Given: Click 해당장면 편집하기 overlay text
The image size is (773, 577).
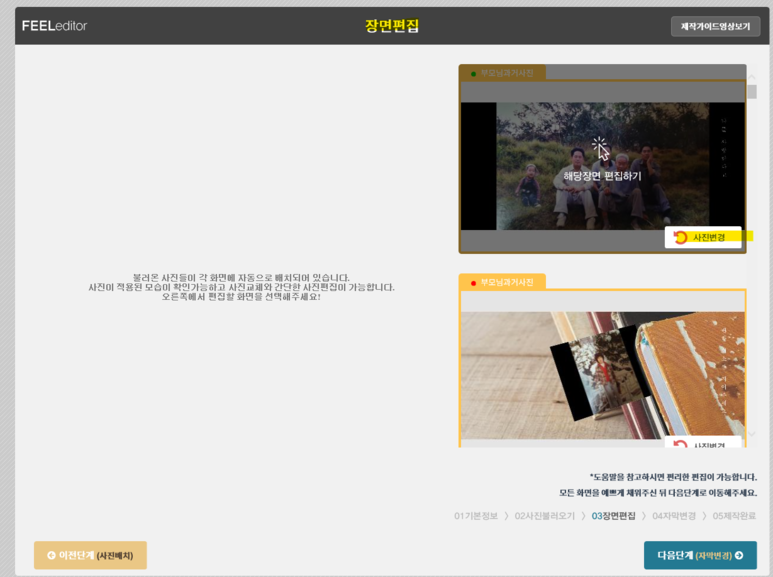Looking at the screenshot, I should 602,176.
